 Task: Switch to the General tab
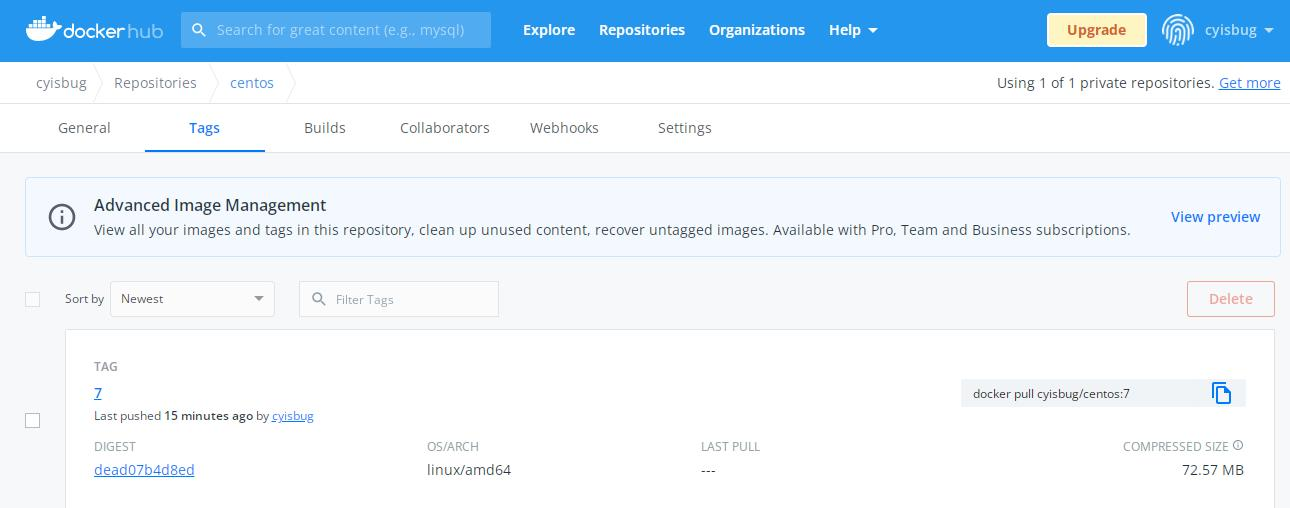coord(84,128)
